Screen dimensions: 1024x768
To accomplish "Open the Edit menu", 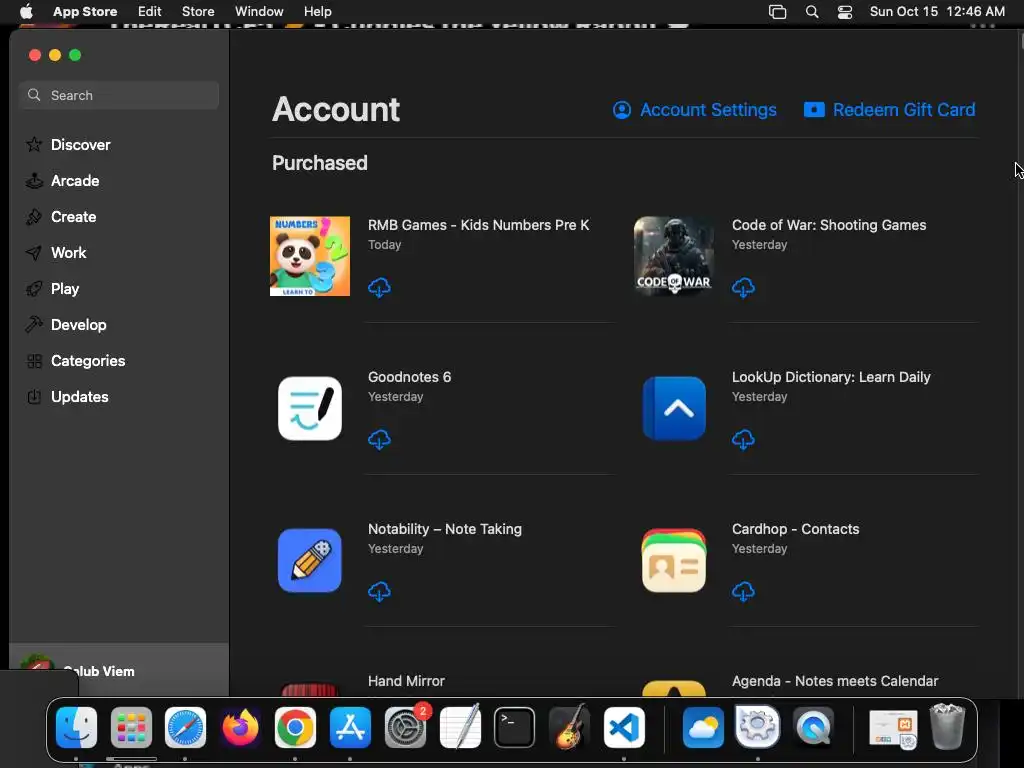I will [150, 12].
